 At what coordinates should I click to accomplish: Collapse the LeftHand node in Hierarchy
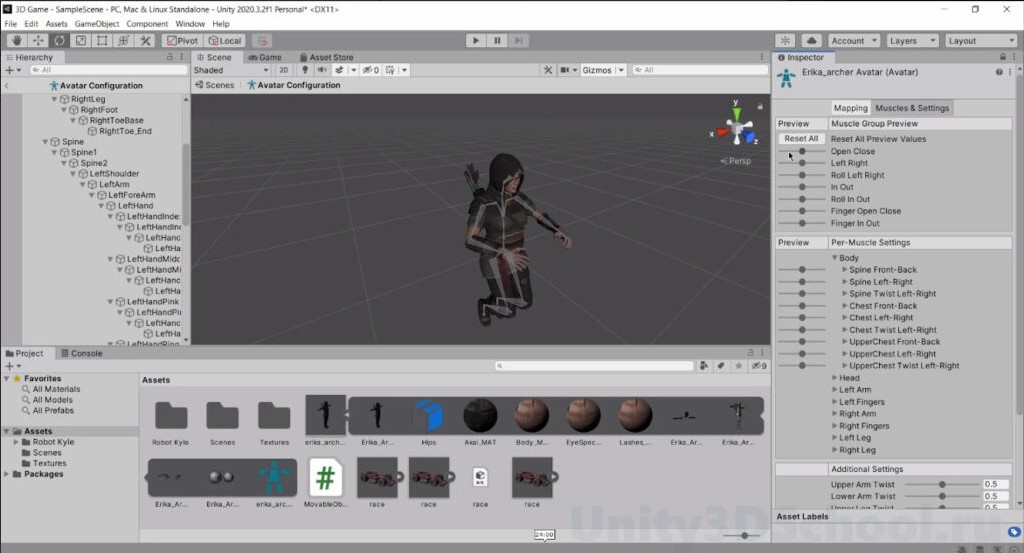click(x=101, y=206)
